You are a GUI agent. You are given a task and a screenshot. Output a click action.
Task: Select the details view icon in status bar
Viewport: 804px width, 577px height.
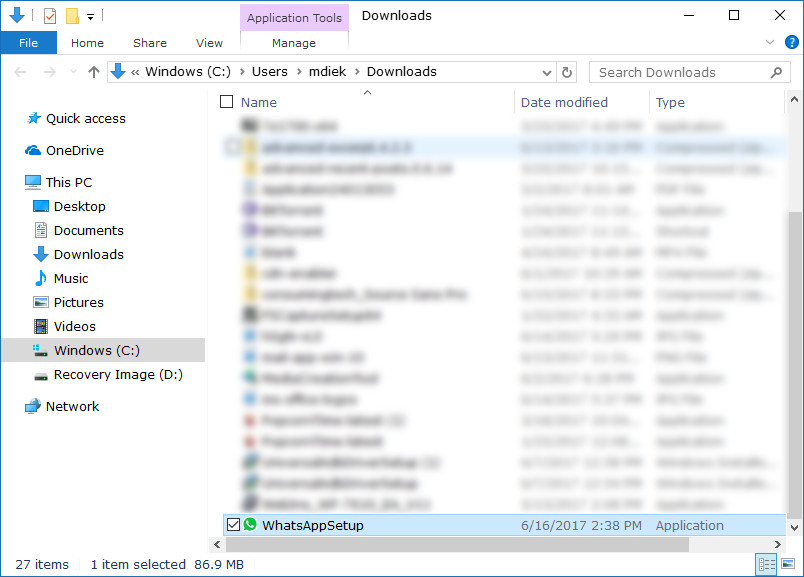765,564
